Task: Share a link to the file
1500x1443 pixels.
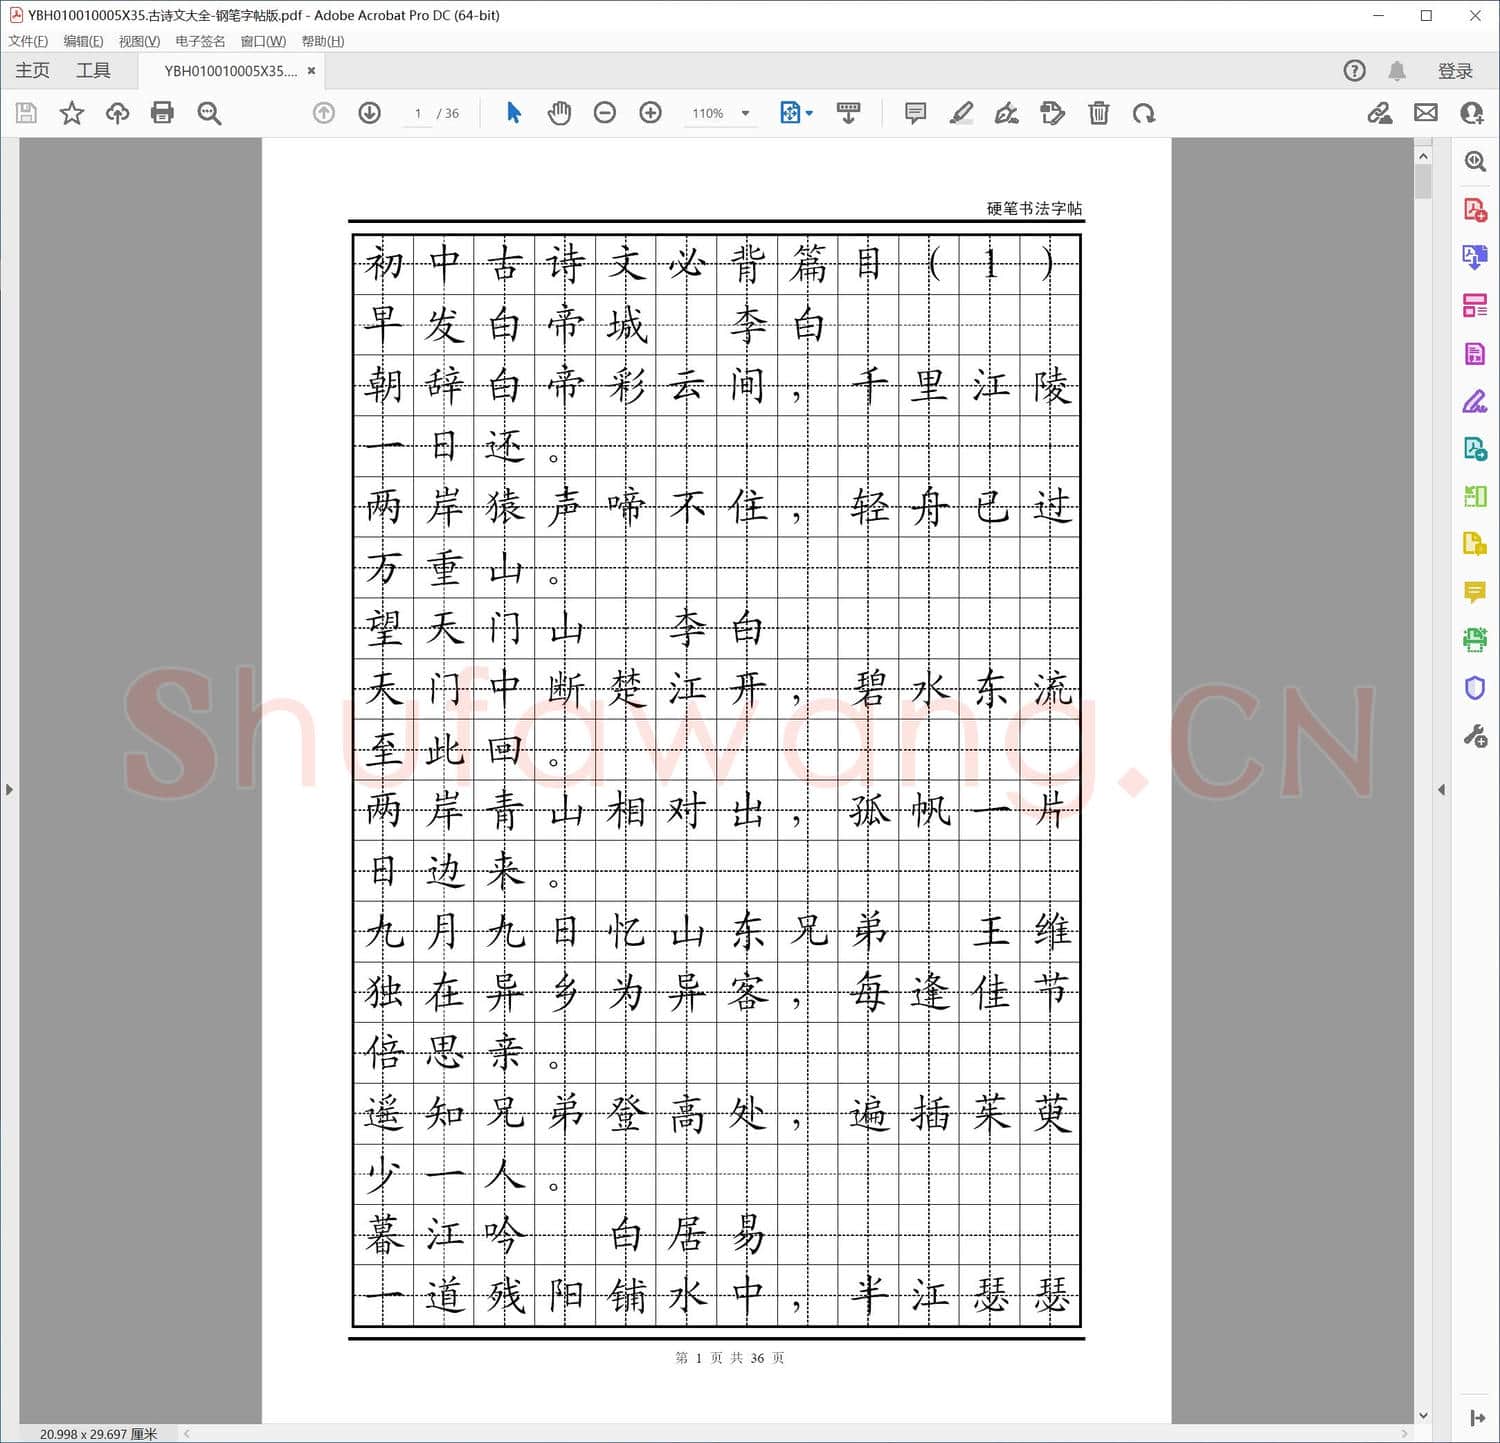Action: pos(1380,113)
